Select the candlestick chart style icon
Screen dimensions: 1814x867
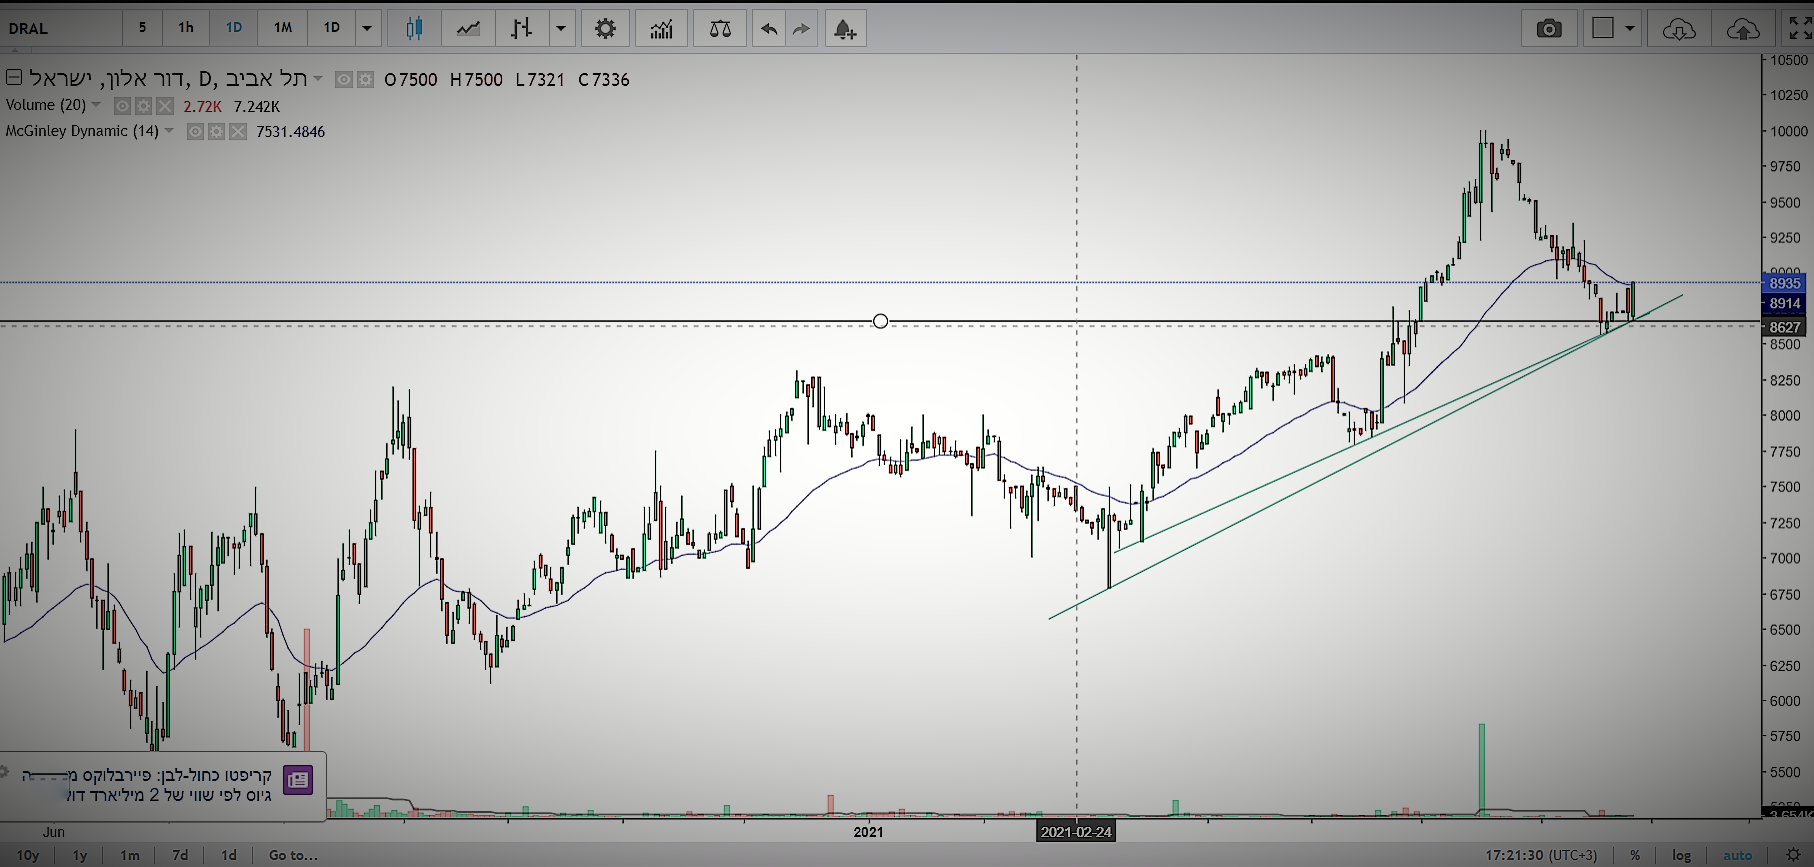pyautogui.click(x=414, y=28)
